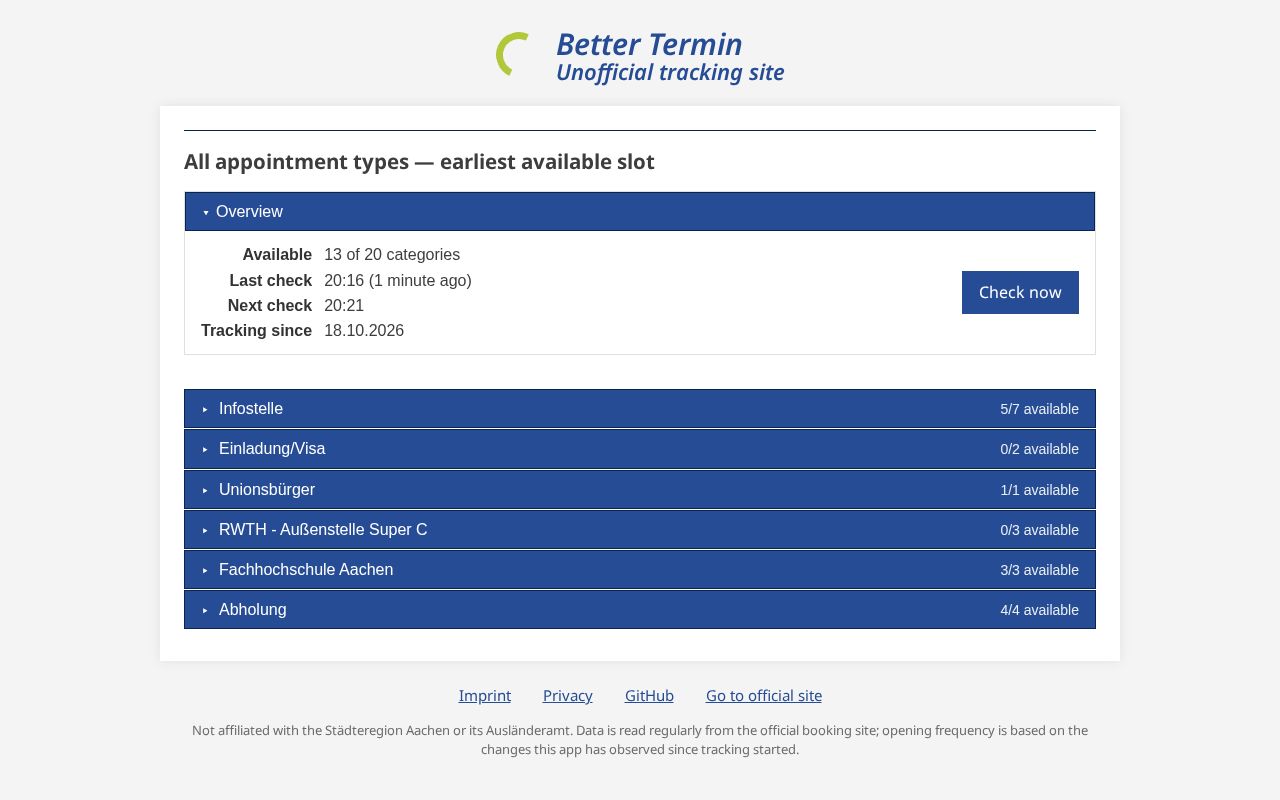Click the 'Available' label in Overview
This screenshot has height=800, width=1280.
click(277, 255)
